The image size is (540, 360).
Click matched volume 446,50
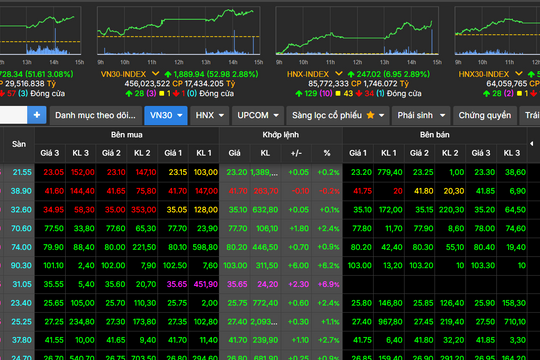[265, 247]
